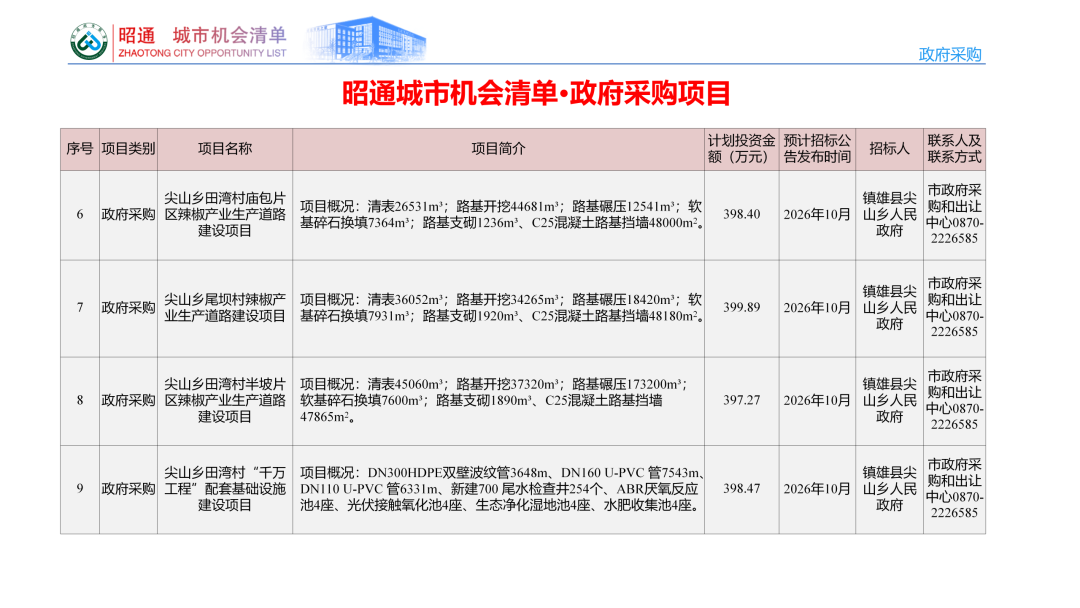Click project name 尖山乡田湾村庙包片区辣椒产业生产道路建设项目
Image resolution: width=1080 pixels, height=608 pixels.
tap(225, 215)
